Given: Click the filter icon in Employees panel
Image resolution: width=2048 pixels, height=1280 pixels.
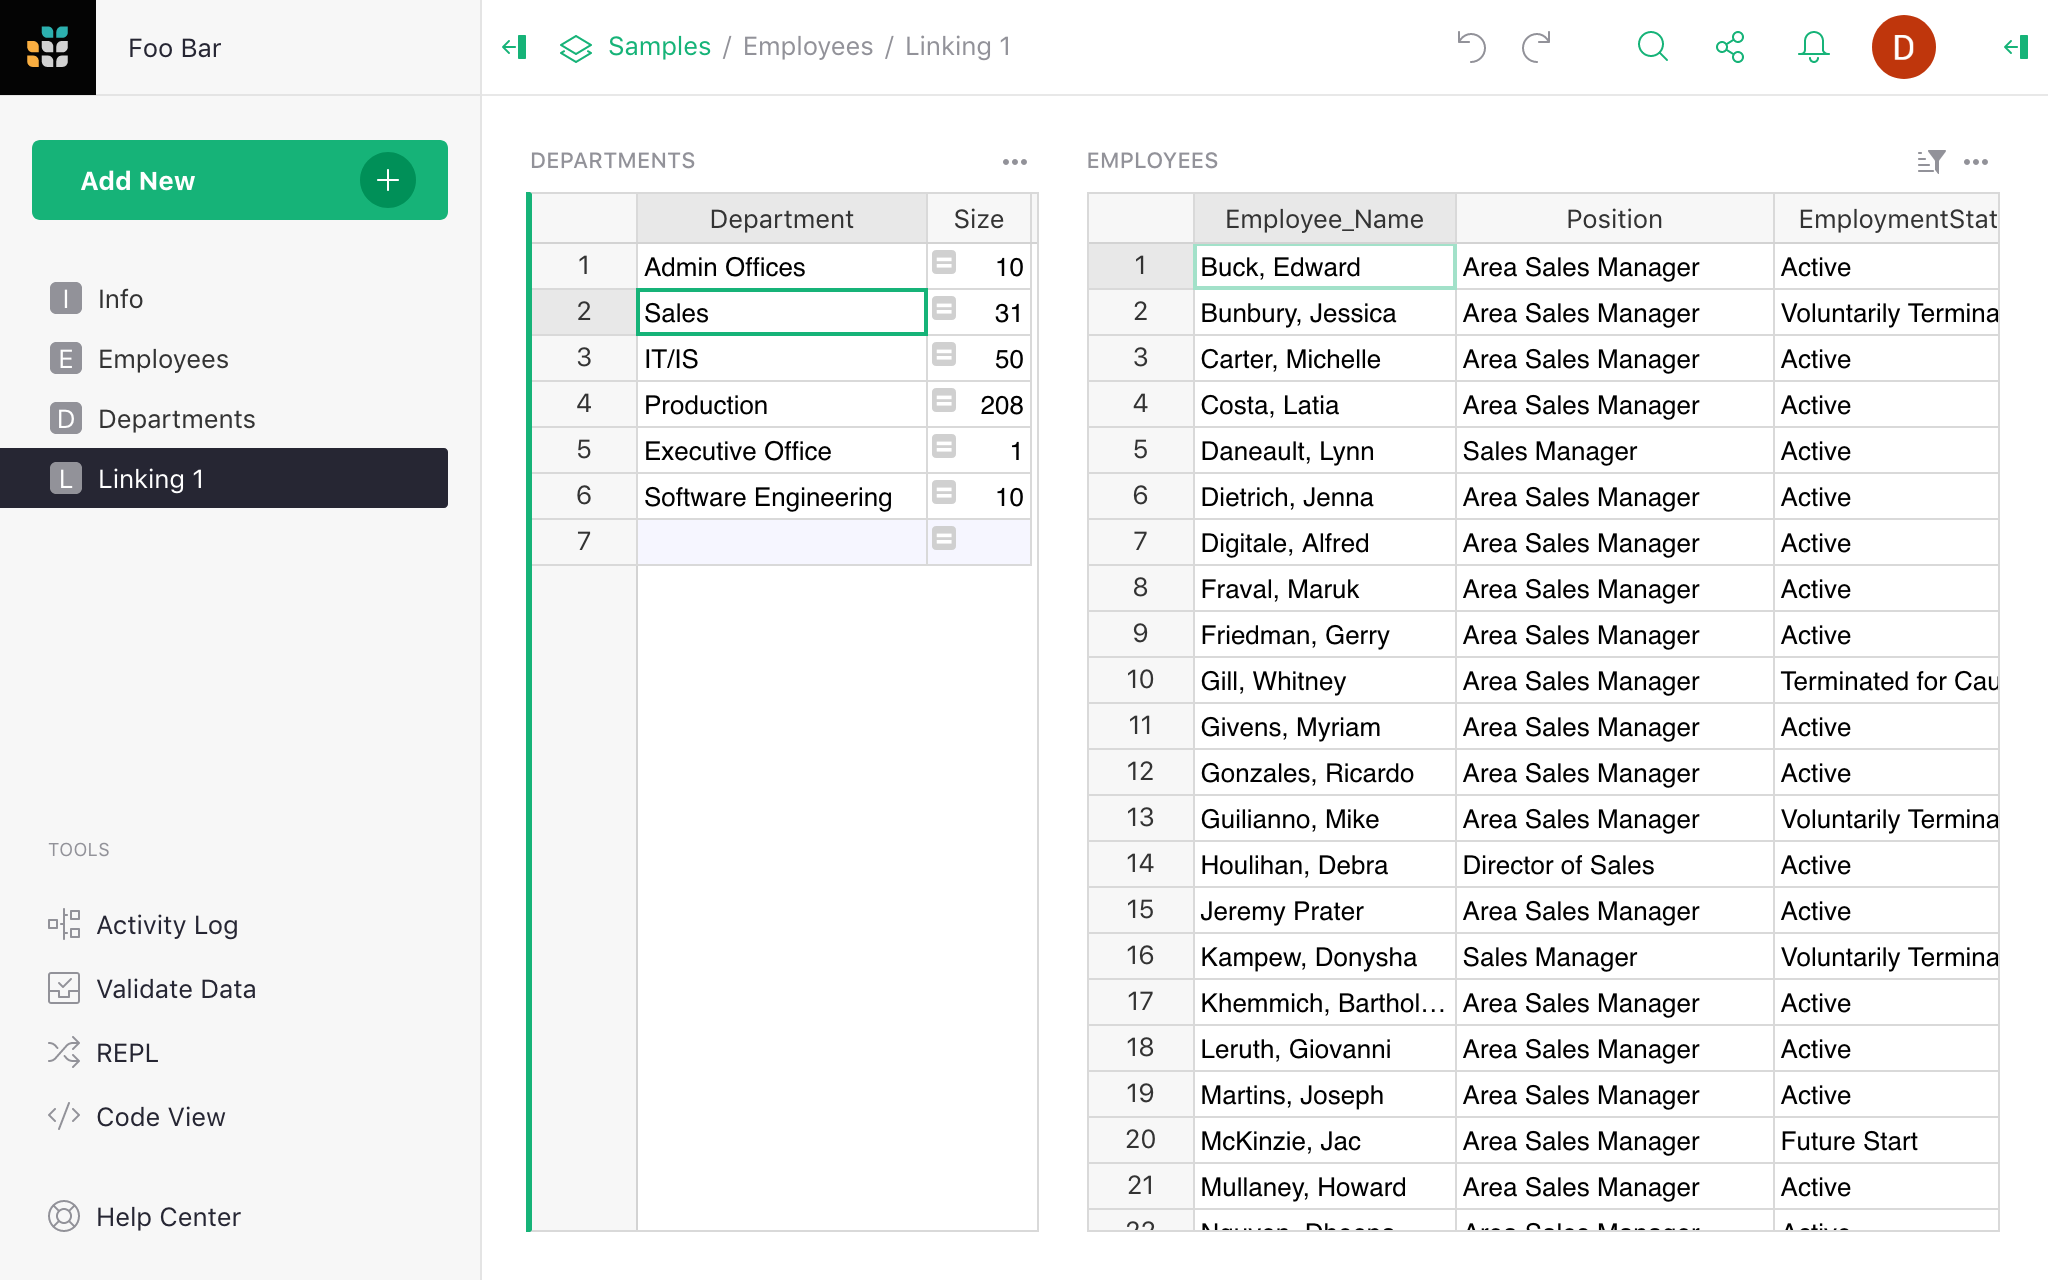Looking at the screenshot, I should (x=1932, y=159).
